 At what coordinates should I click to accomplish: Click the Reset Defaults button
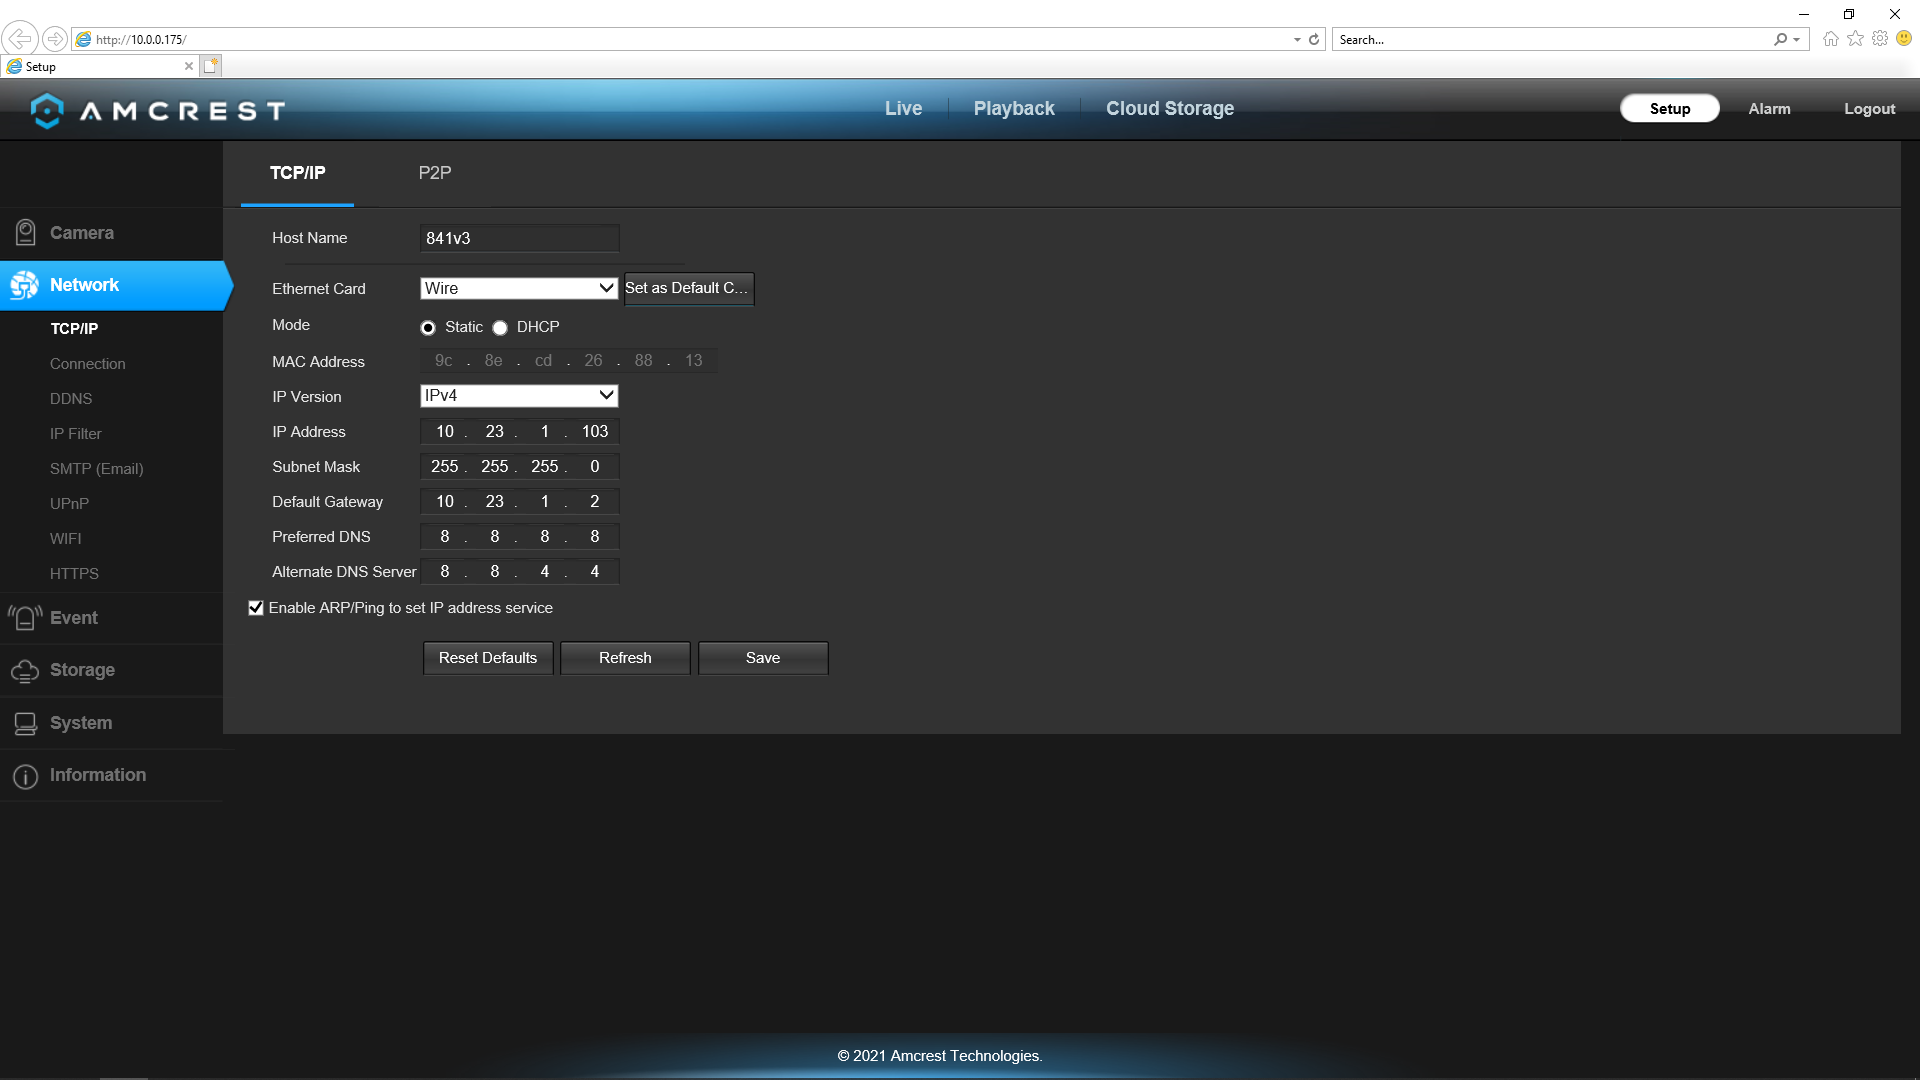(x=488, y=658)
